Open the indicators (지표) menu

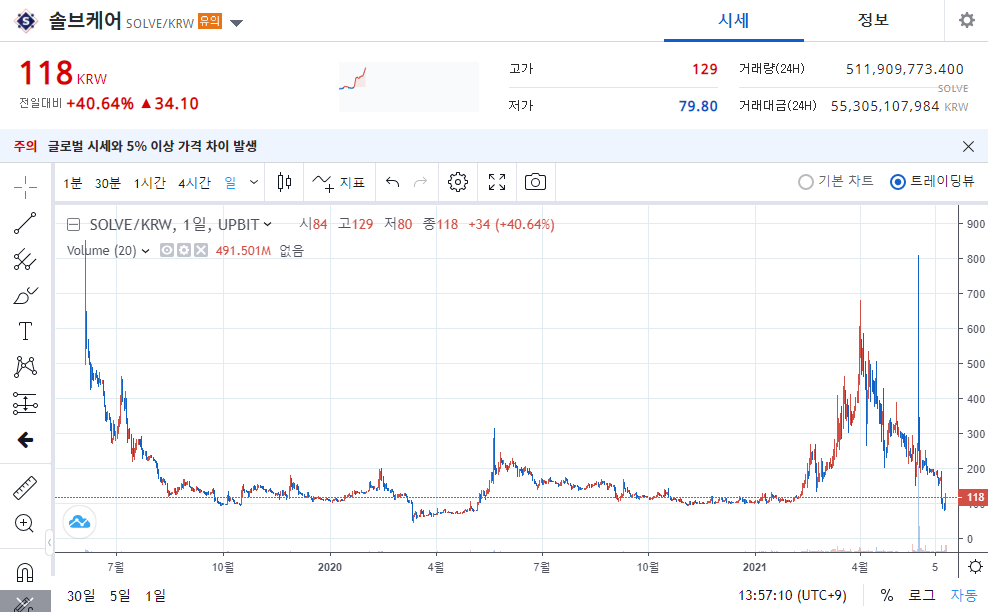[x=338, y=182]
